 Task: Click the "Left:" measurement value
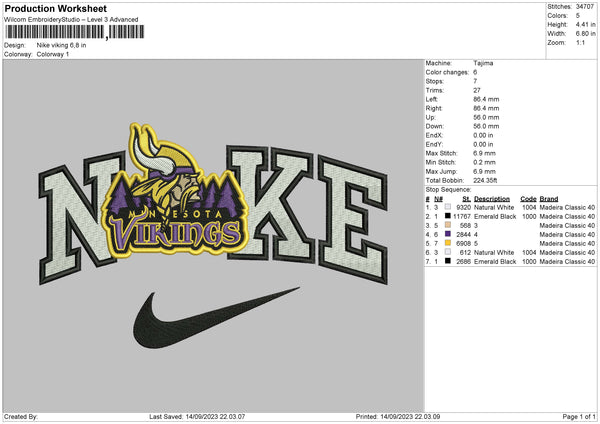486,99
